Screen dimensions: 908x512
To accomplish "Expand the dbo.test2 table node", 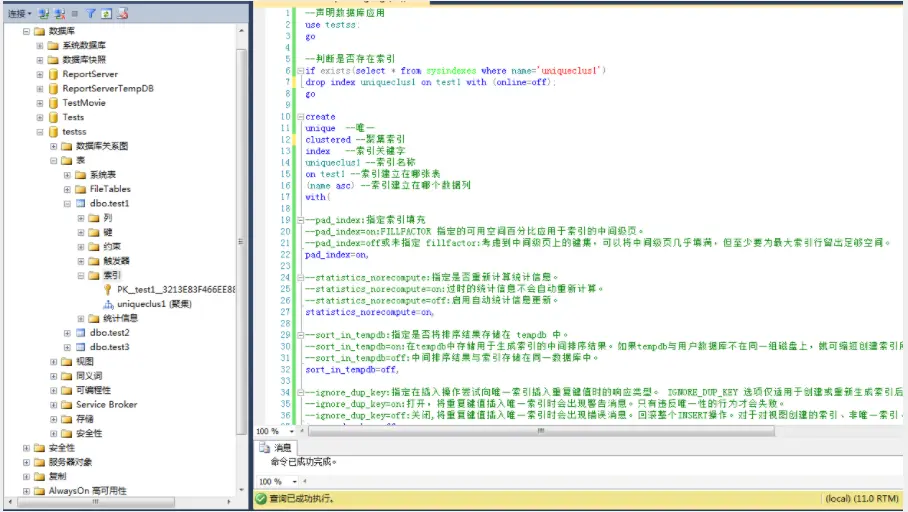I will point(67,333).
